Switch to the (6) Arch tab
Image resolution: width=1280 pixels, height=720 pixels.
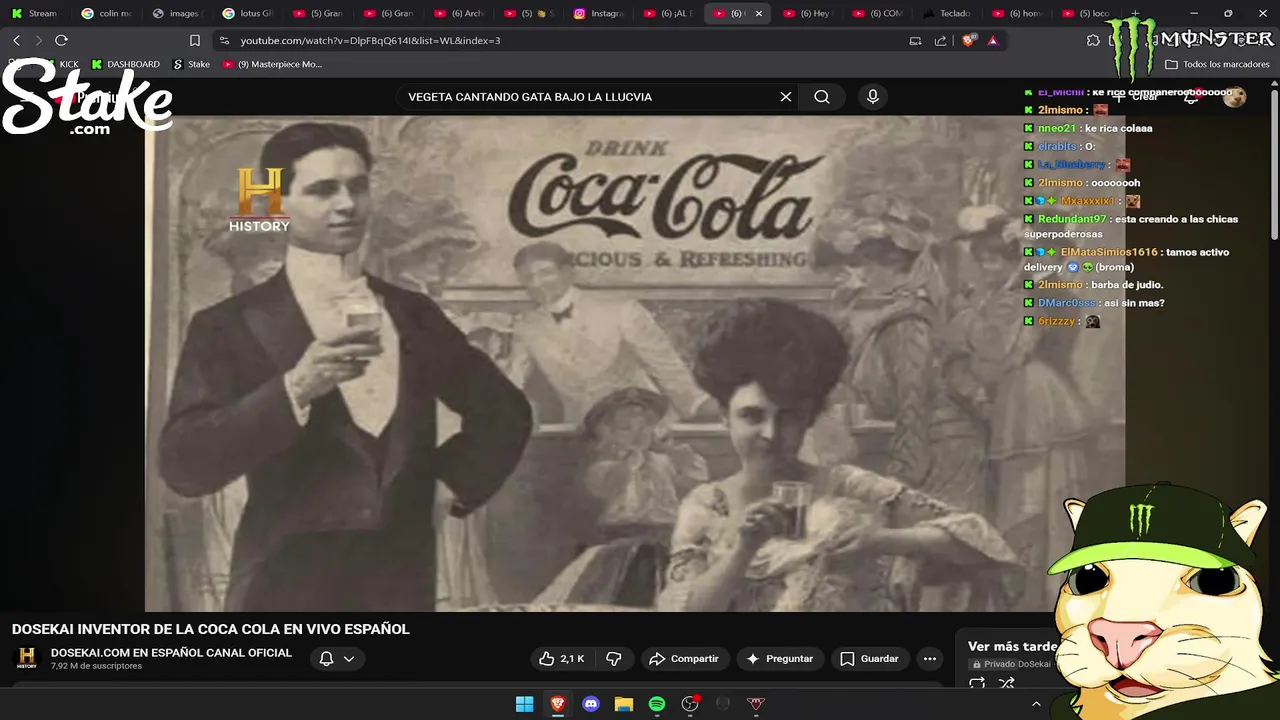pyautogui.click(x=459, y=13)
